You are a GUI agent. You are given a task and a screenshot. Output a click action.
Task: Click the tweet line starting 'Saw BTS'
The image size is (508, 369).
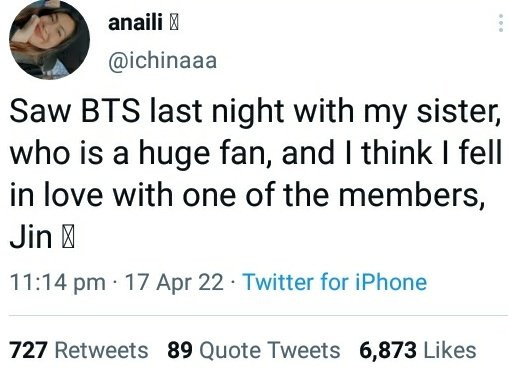[x=255, y=112]
